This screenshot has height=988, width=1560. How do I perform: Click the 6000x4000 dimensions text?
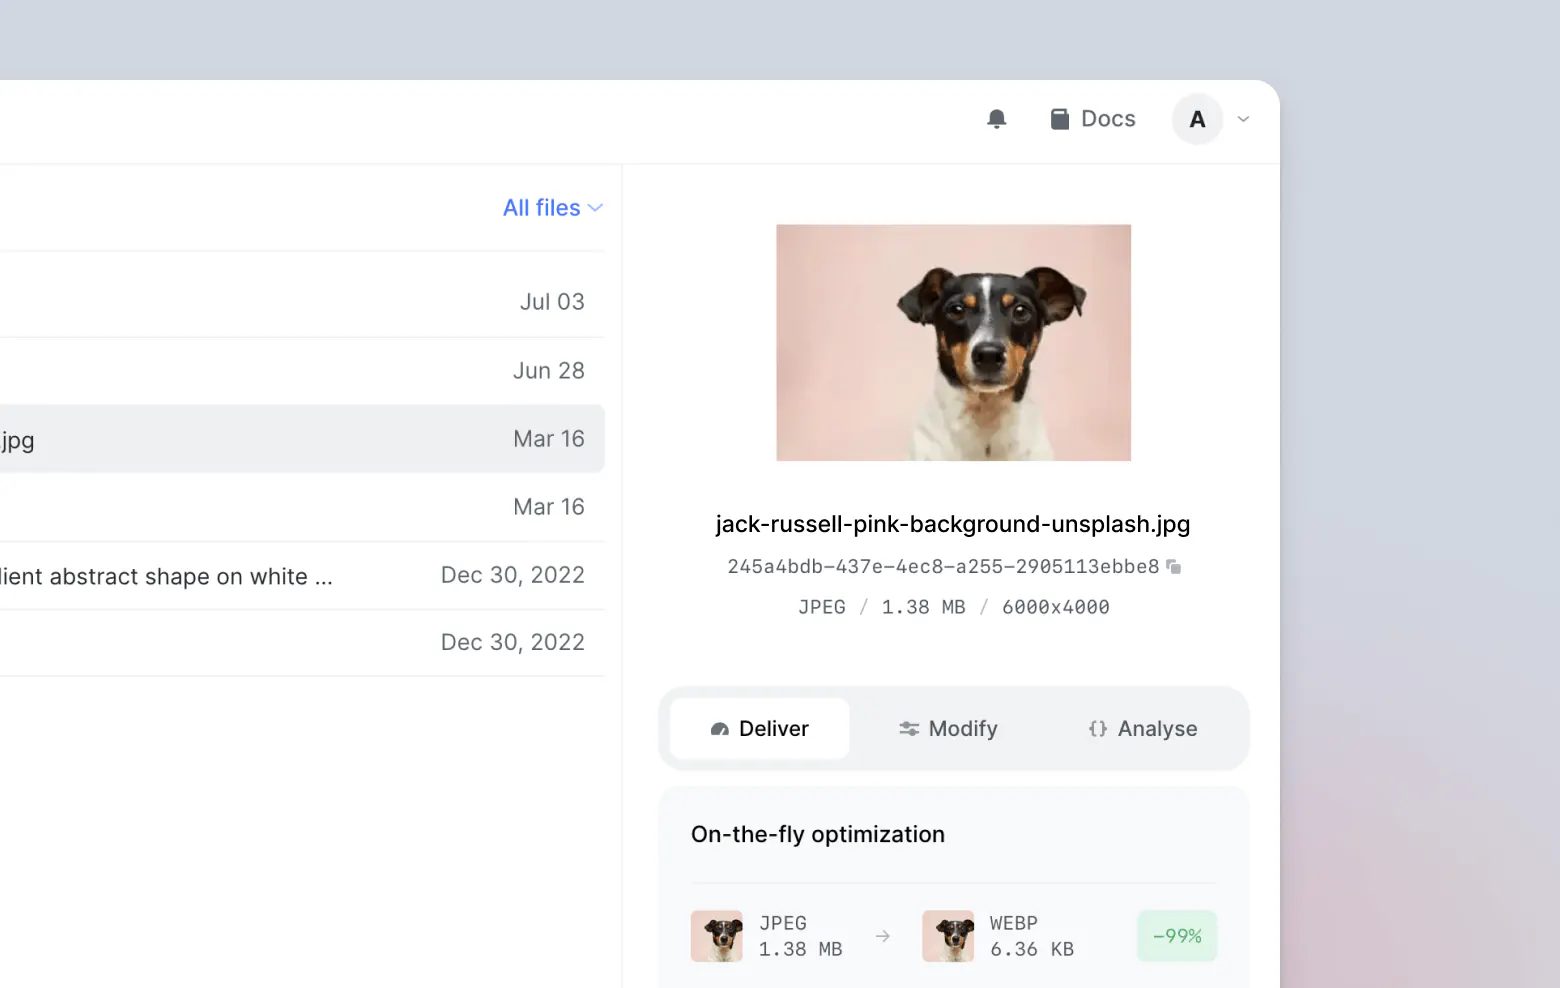[x=1056, y=607]
